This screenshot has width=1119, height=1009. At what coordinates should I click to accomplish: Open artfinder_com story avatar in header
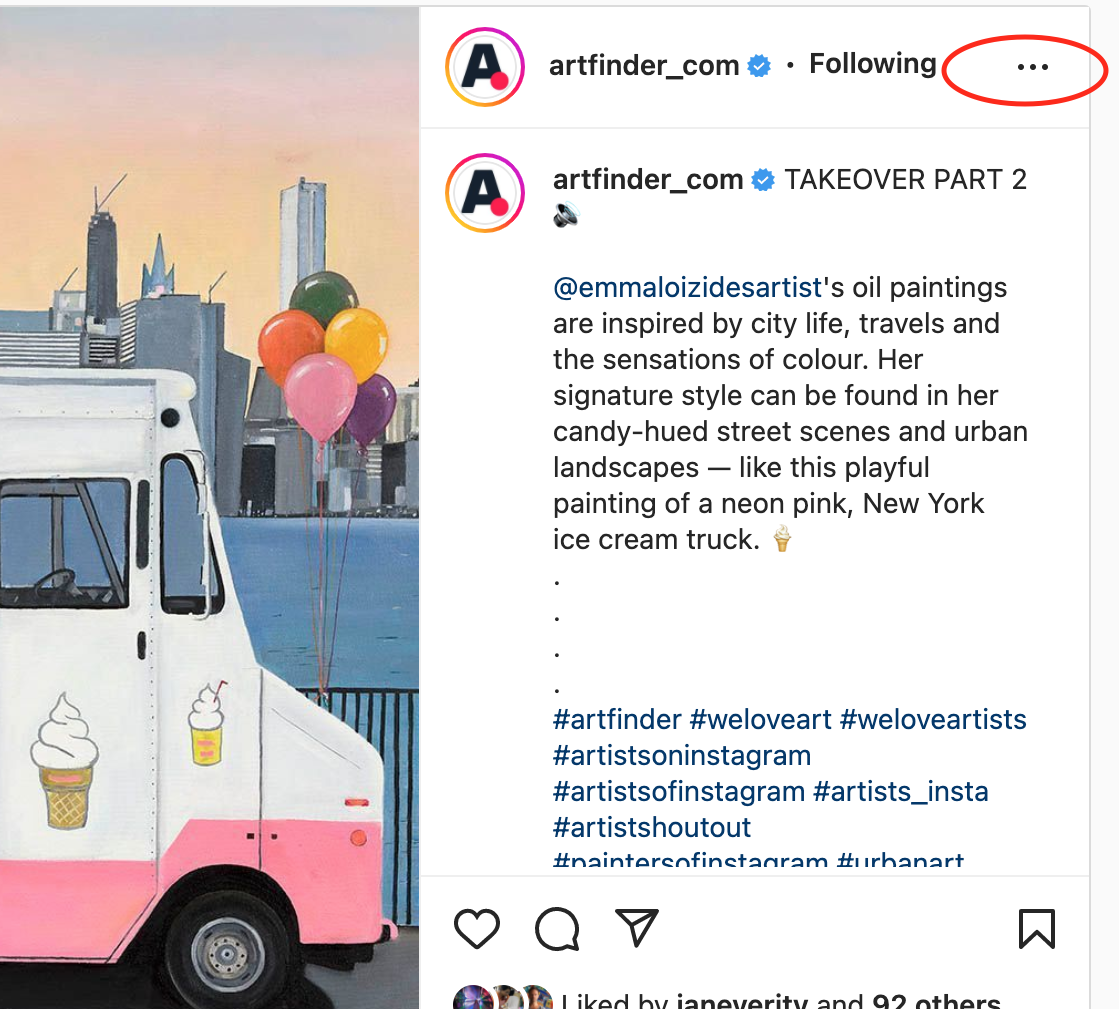pyautogui.click(x=485, y=67)
